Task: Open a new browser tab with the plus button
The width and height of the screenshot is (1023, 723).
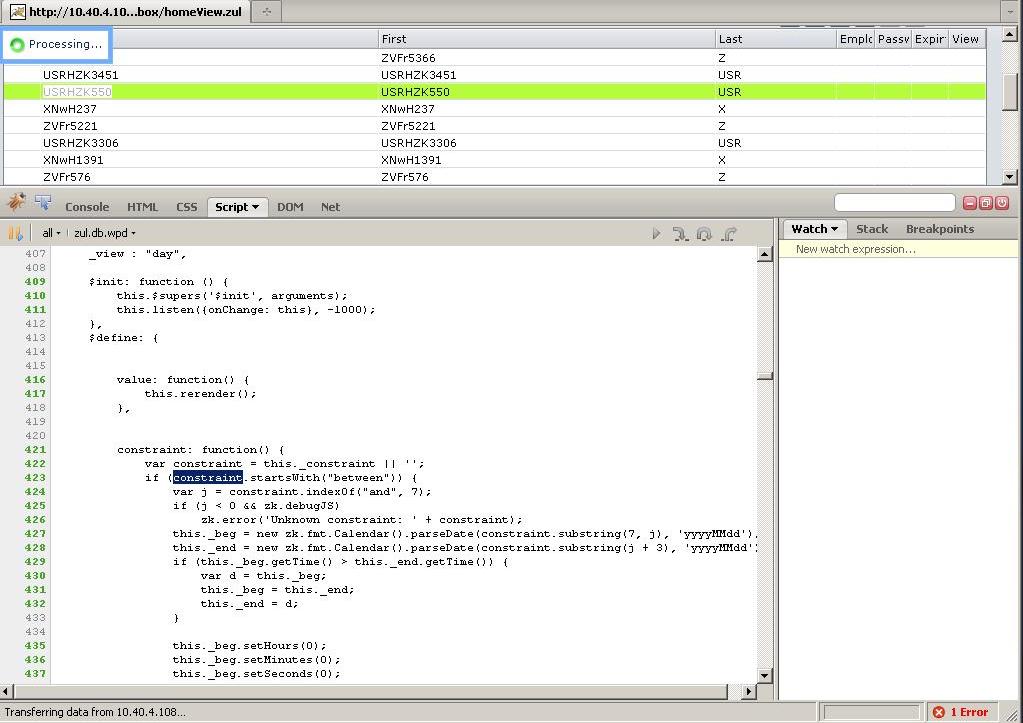Action: click(266, 11)
